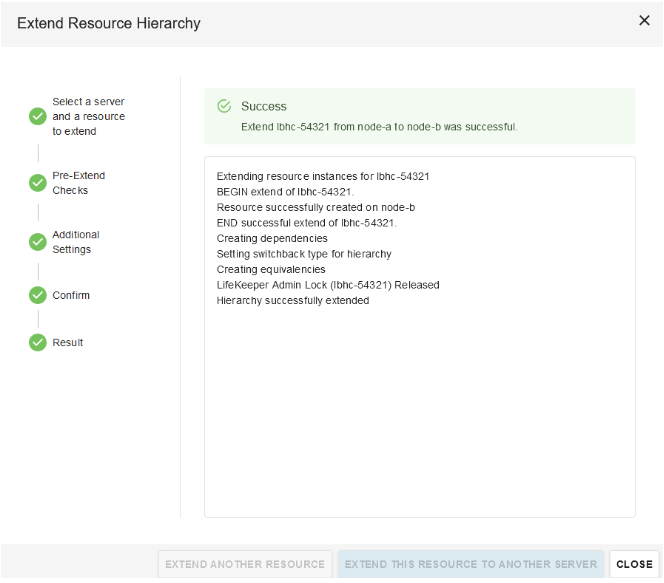Screen dimensions: 664x583
Task: Click the green check beside Pre-Extend Checks
Action: click(38, 183)
